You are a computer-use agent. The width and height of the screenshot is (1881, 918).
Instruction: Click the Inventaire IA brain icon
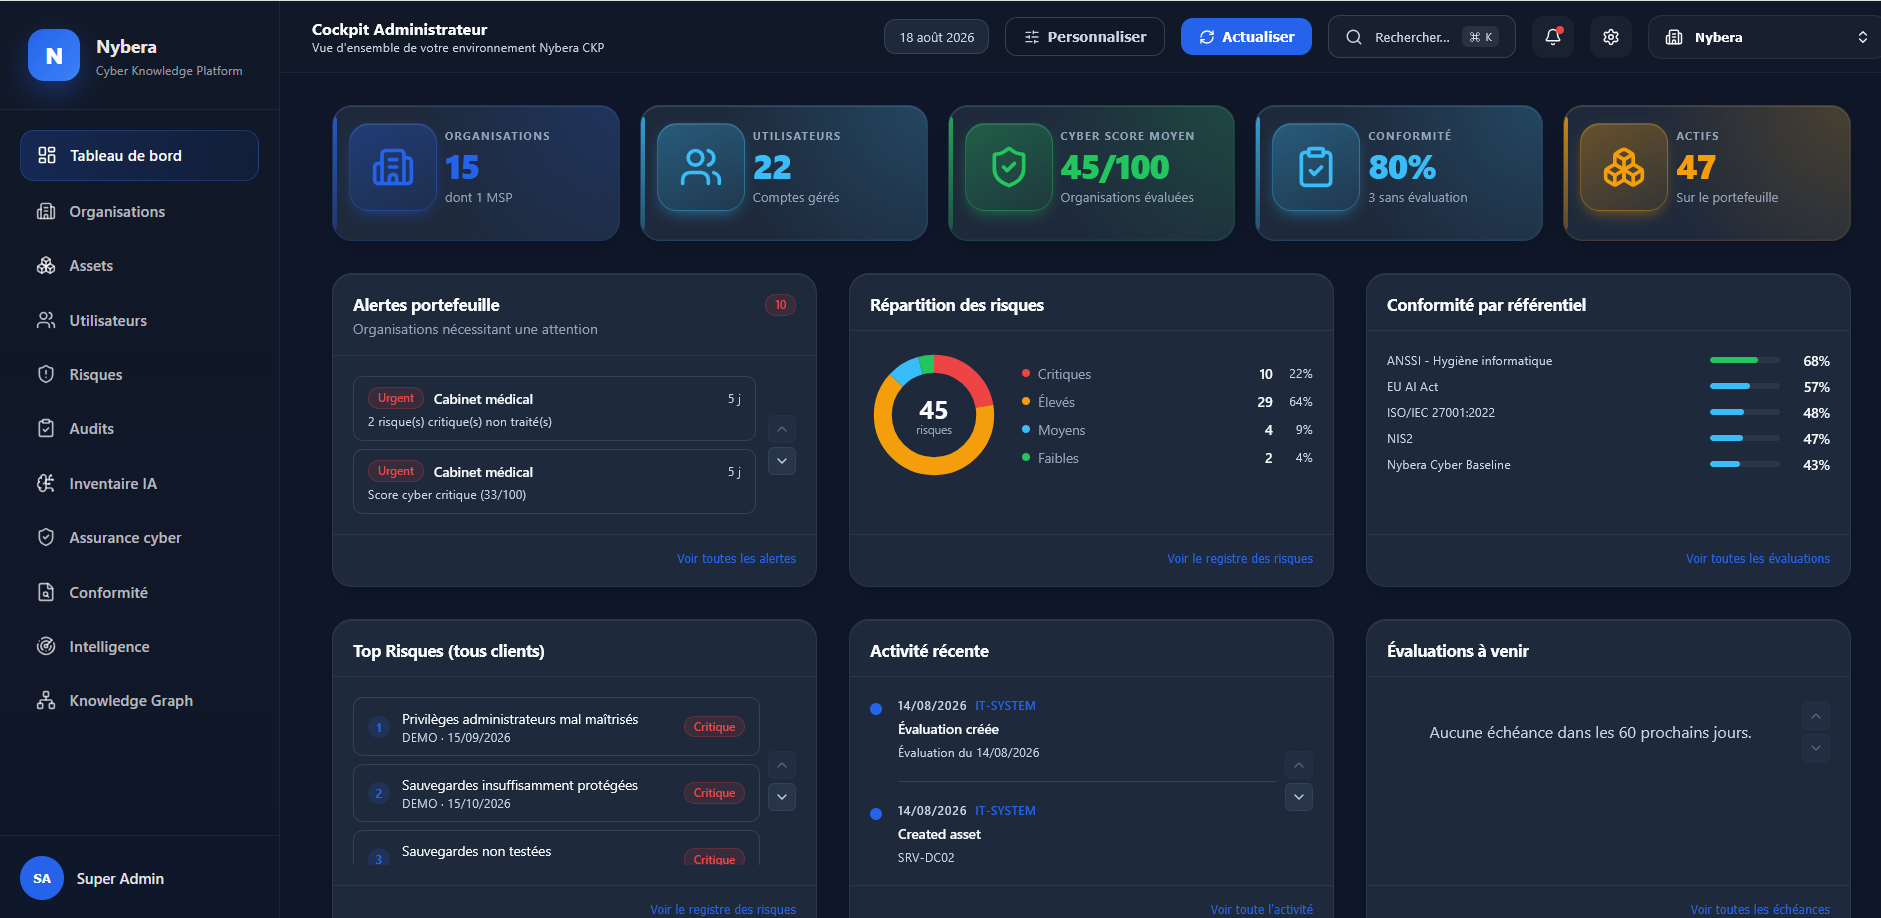pyautogui.click(x=46, y=483)
